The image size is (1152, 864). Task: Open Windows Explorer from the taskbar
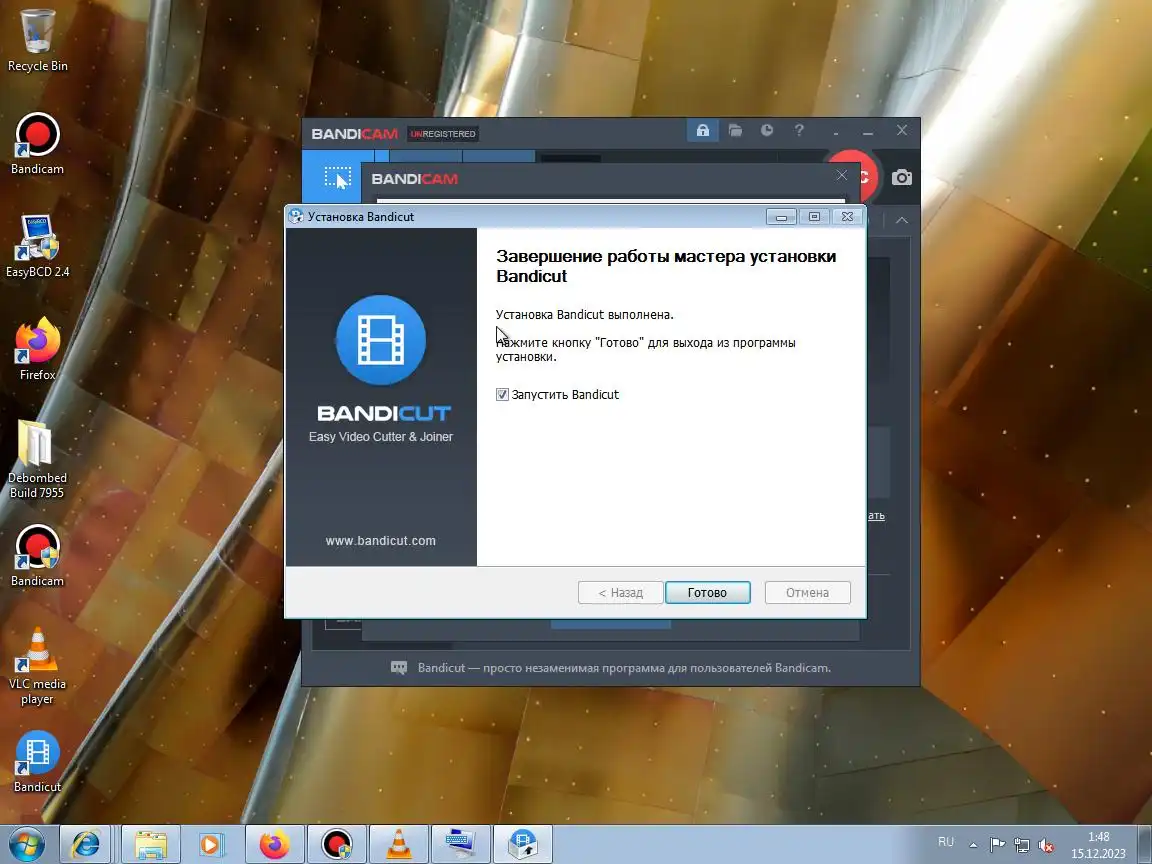151,844
